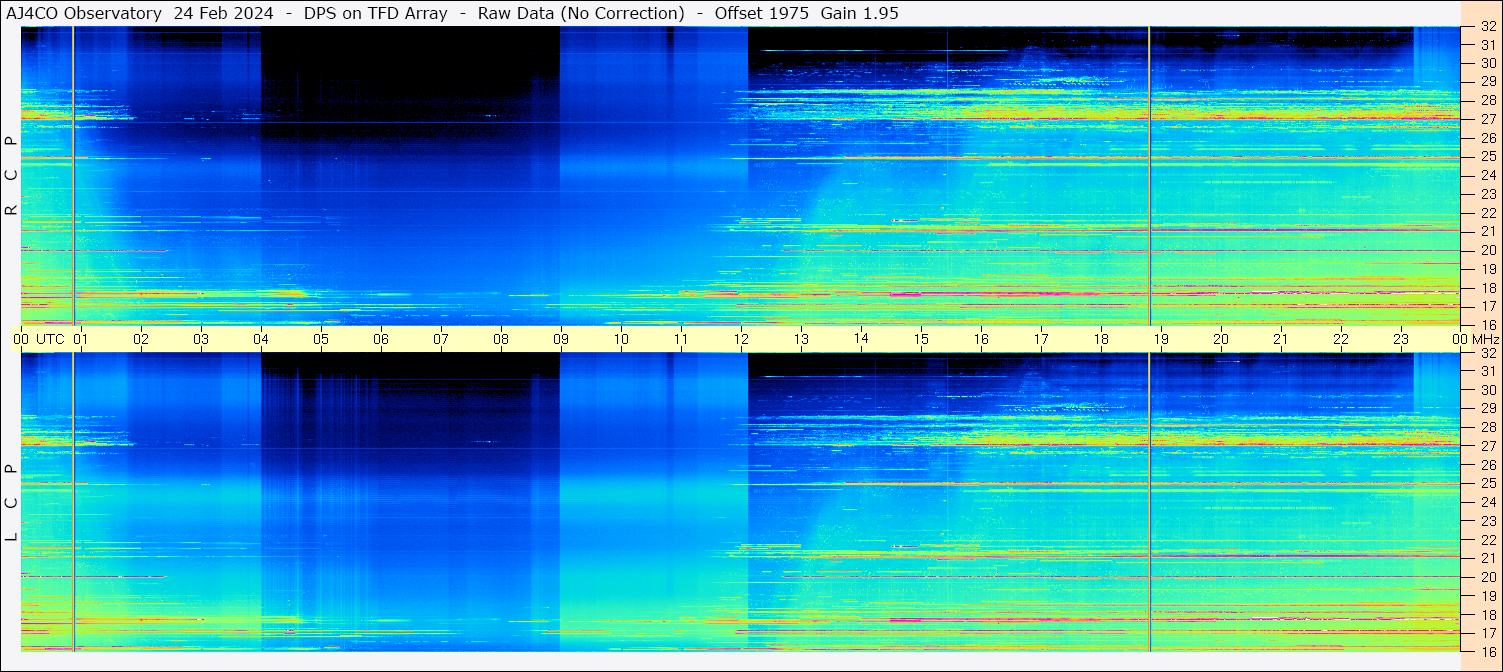Click "DPS on TFD Array" header text
The image size is (1503, 672).
(375, 13)
